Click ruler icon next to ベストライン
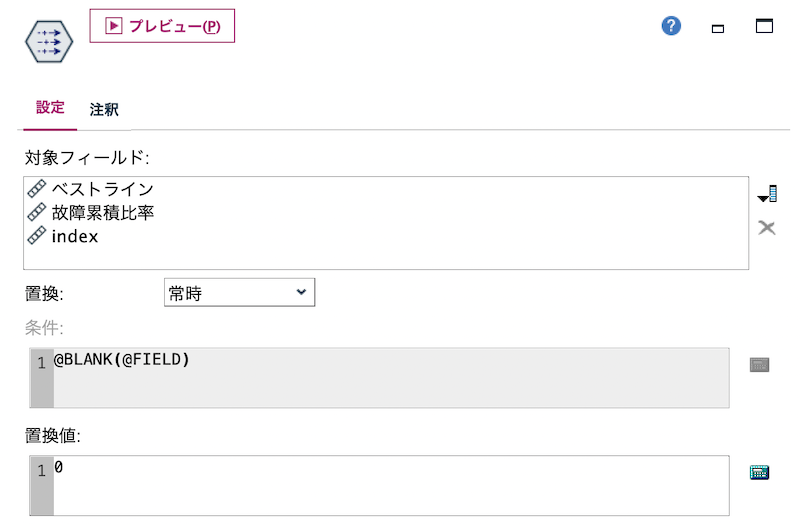The image size is (800, 524). click(x=37, y=189)
